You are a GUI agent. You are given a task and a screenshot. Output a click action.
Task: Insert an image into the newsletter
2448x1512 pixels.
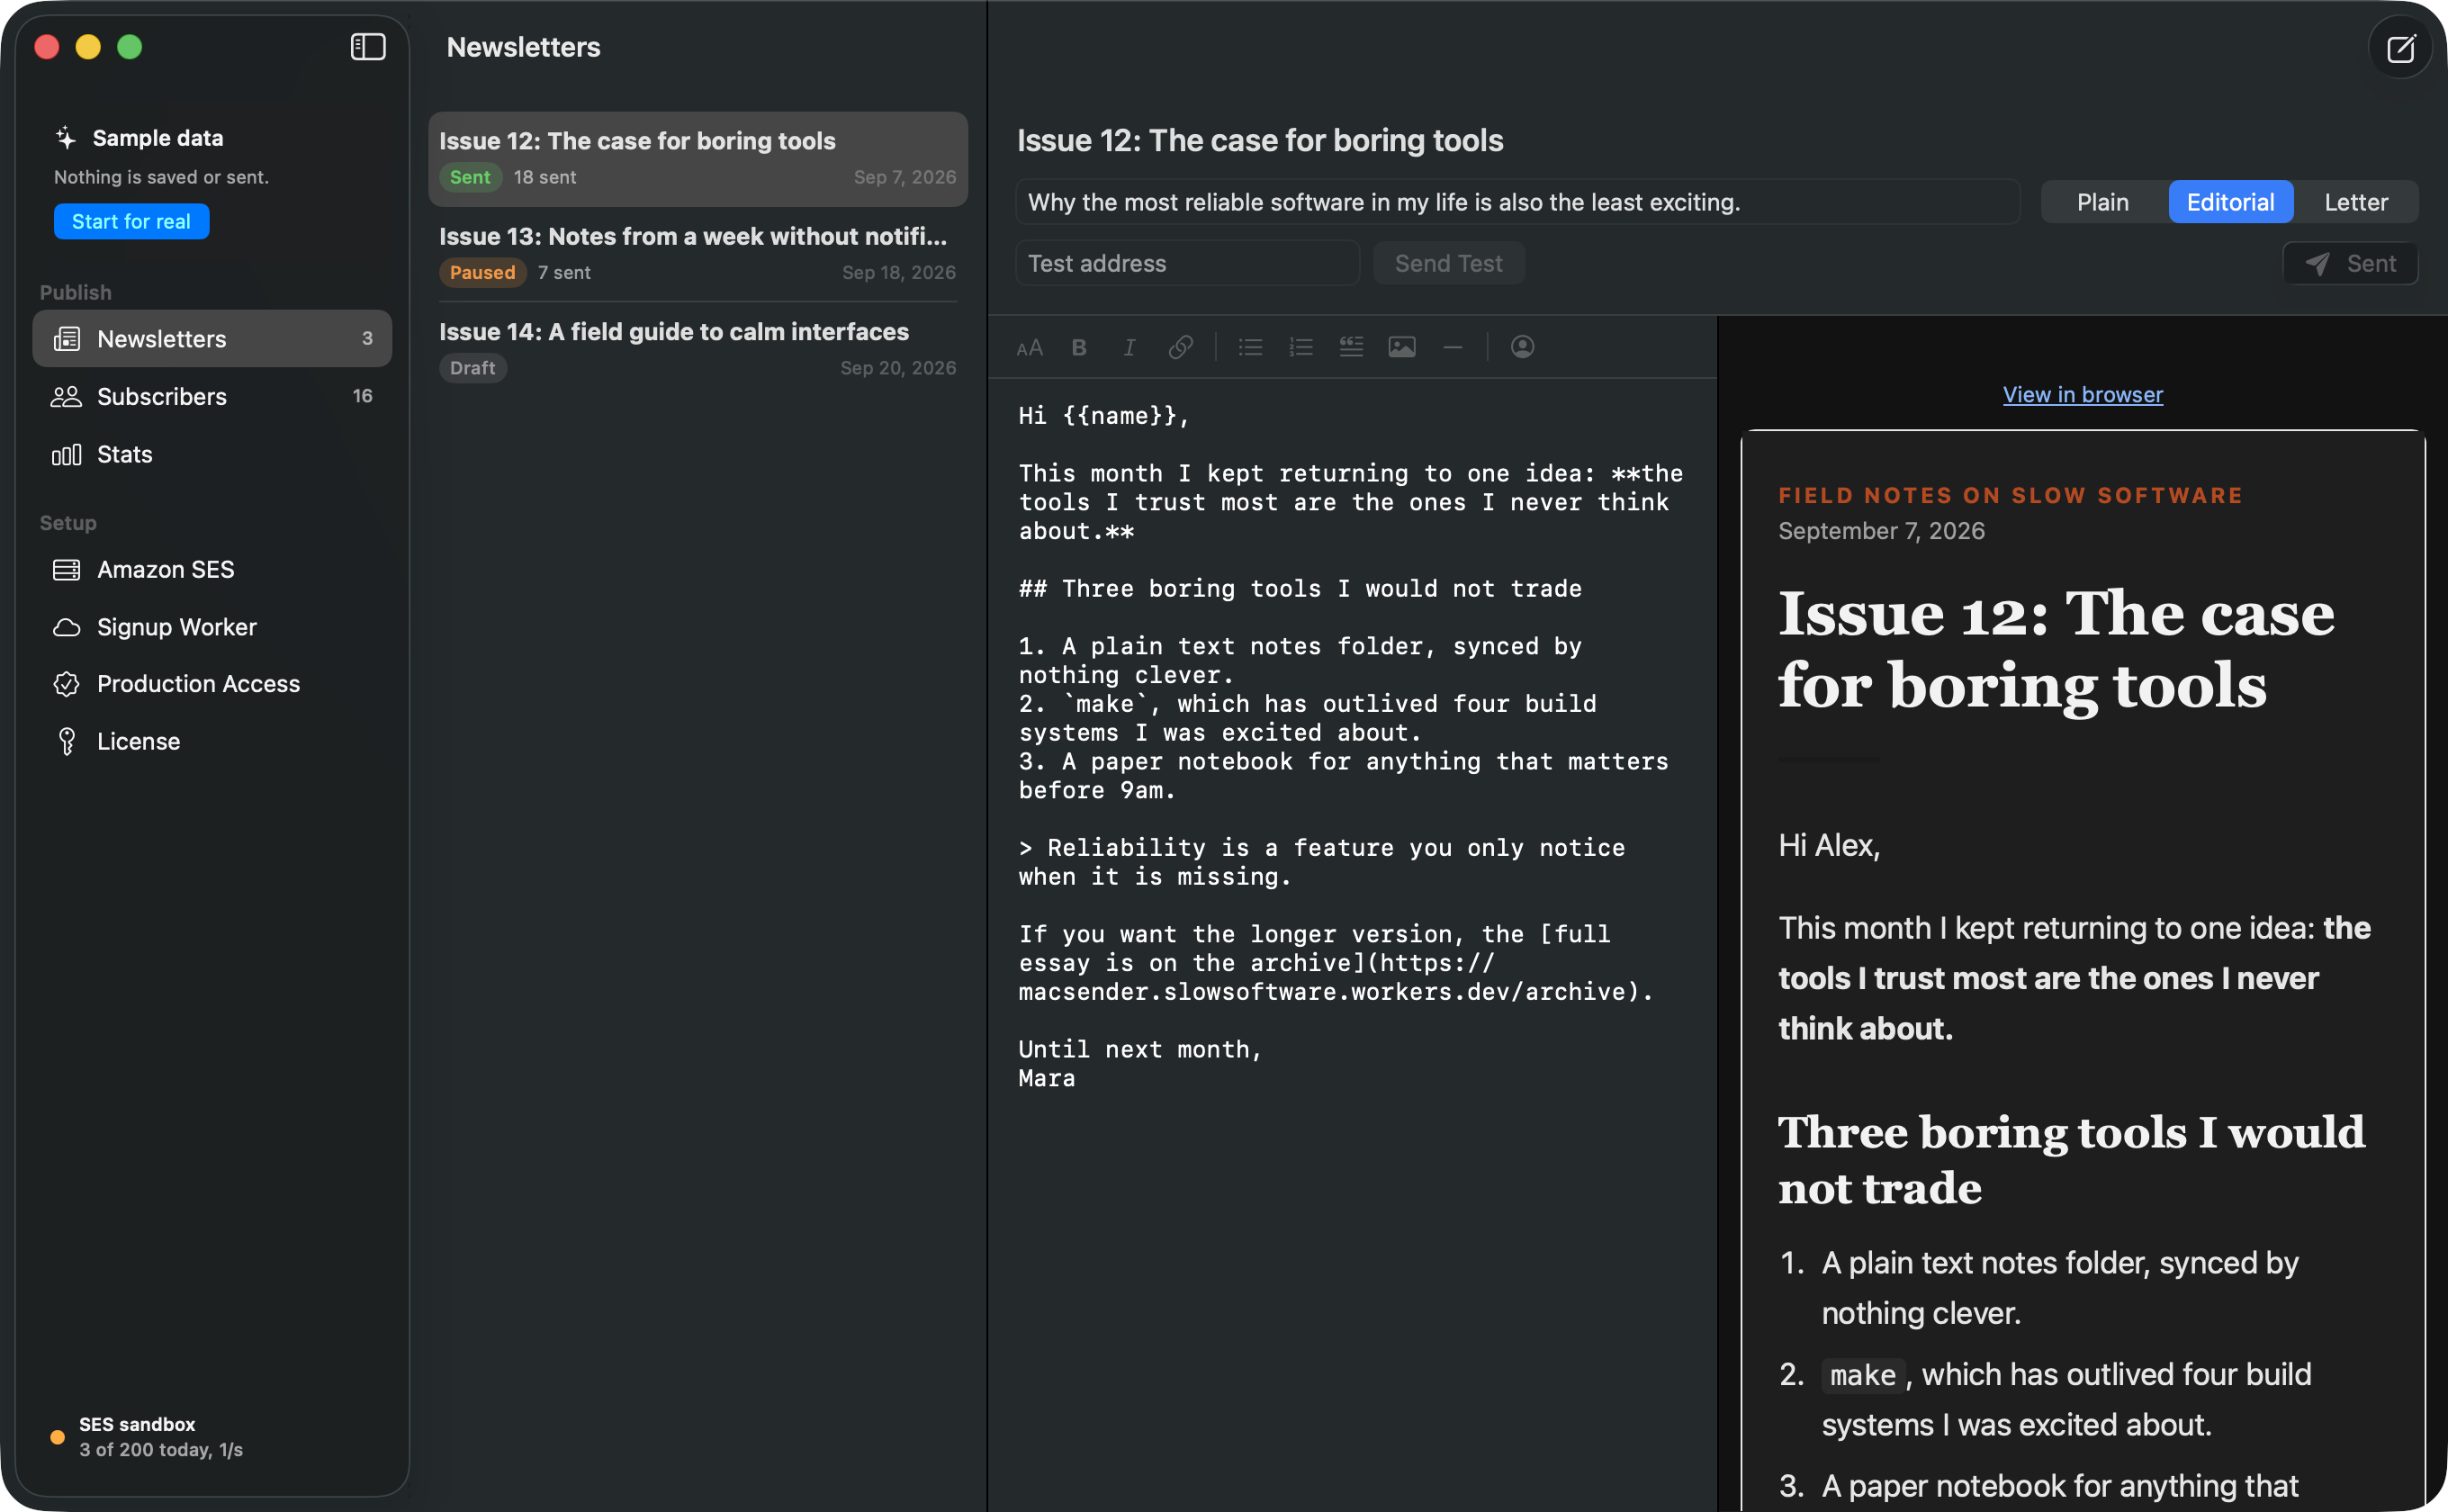coord(1402,347)
